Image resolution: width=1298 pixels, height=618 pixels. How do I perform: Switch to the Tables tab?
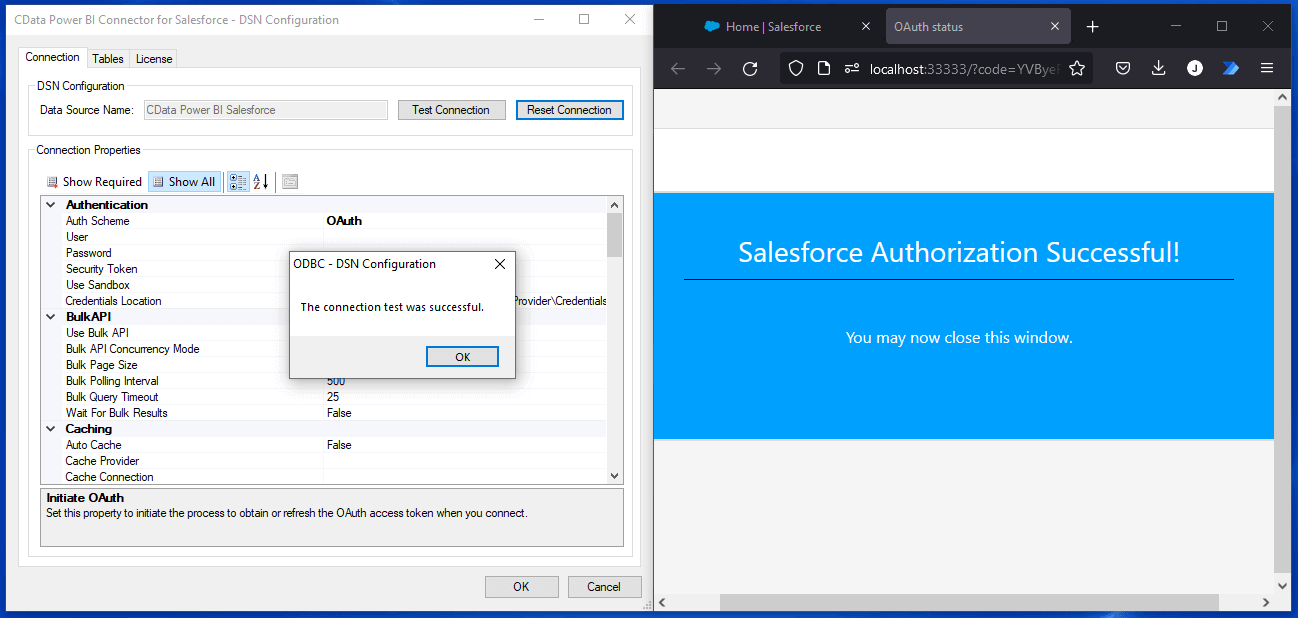point(108,59)
